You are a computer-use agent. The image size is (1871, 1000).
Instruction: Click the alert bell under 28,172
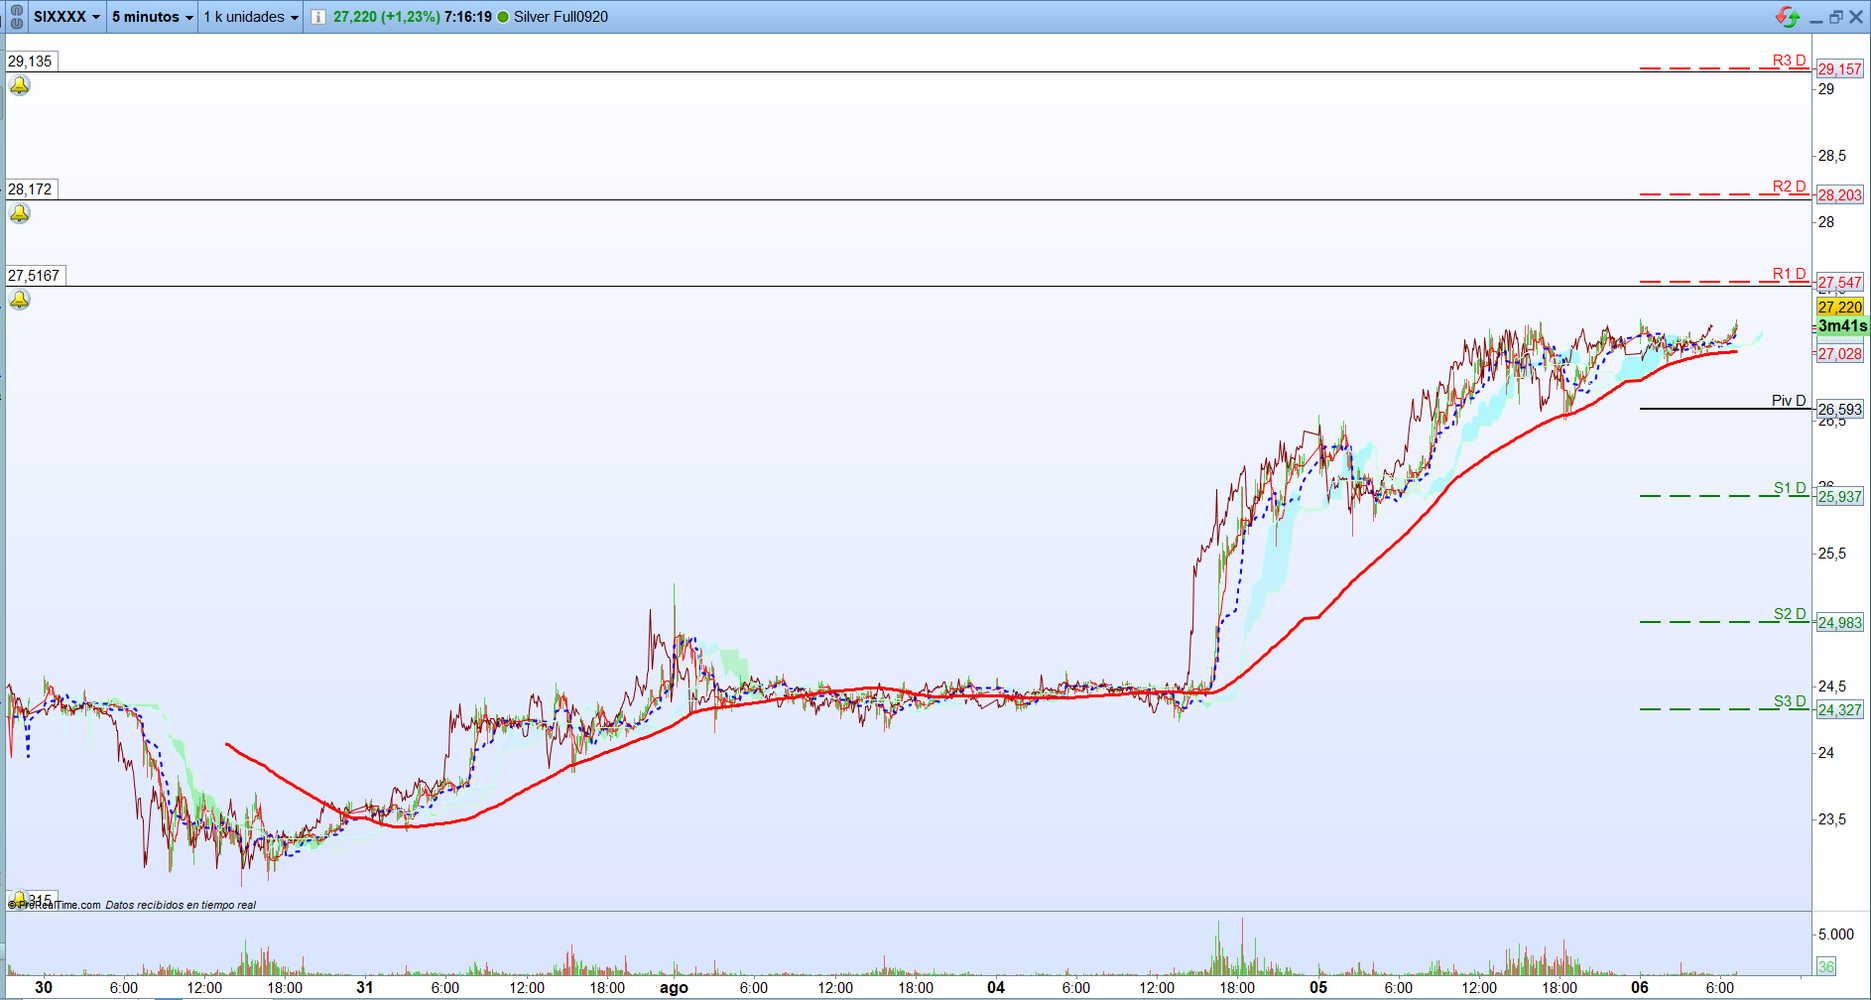coord(20,213)
